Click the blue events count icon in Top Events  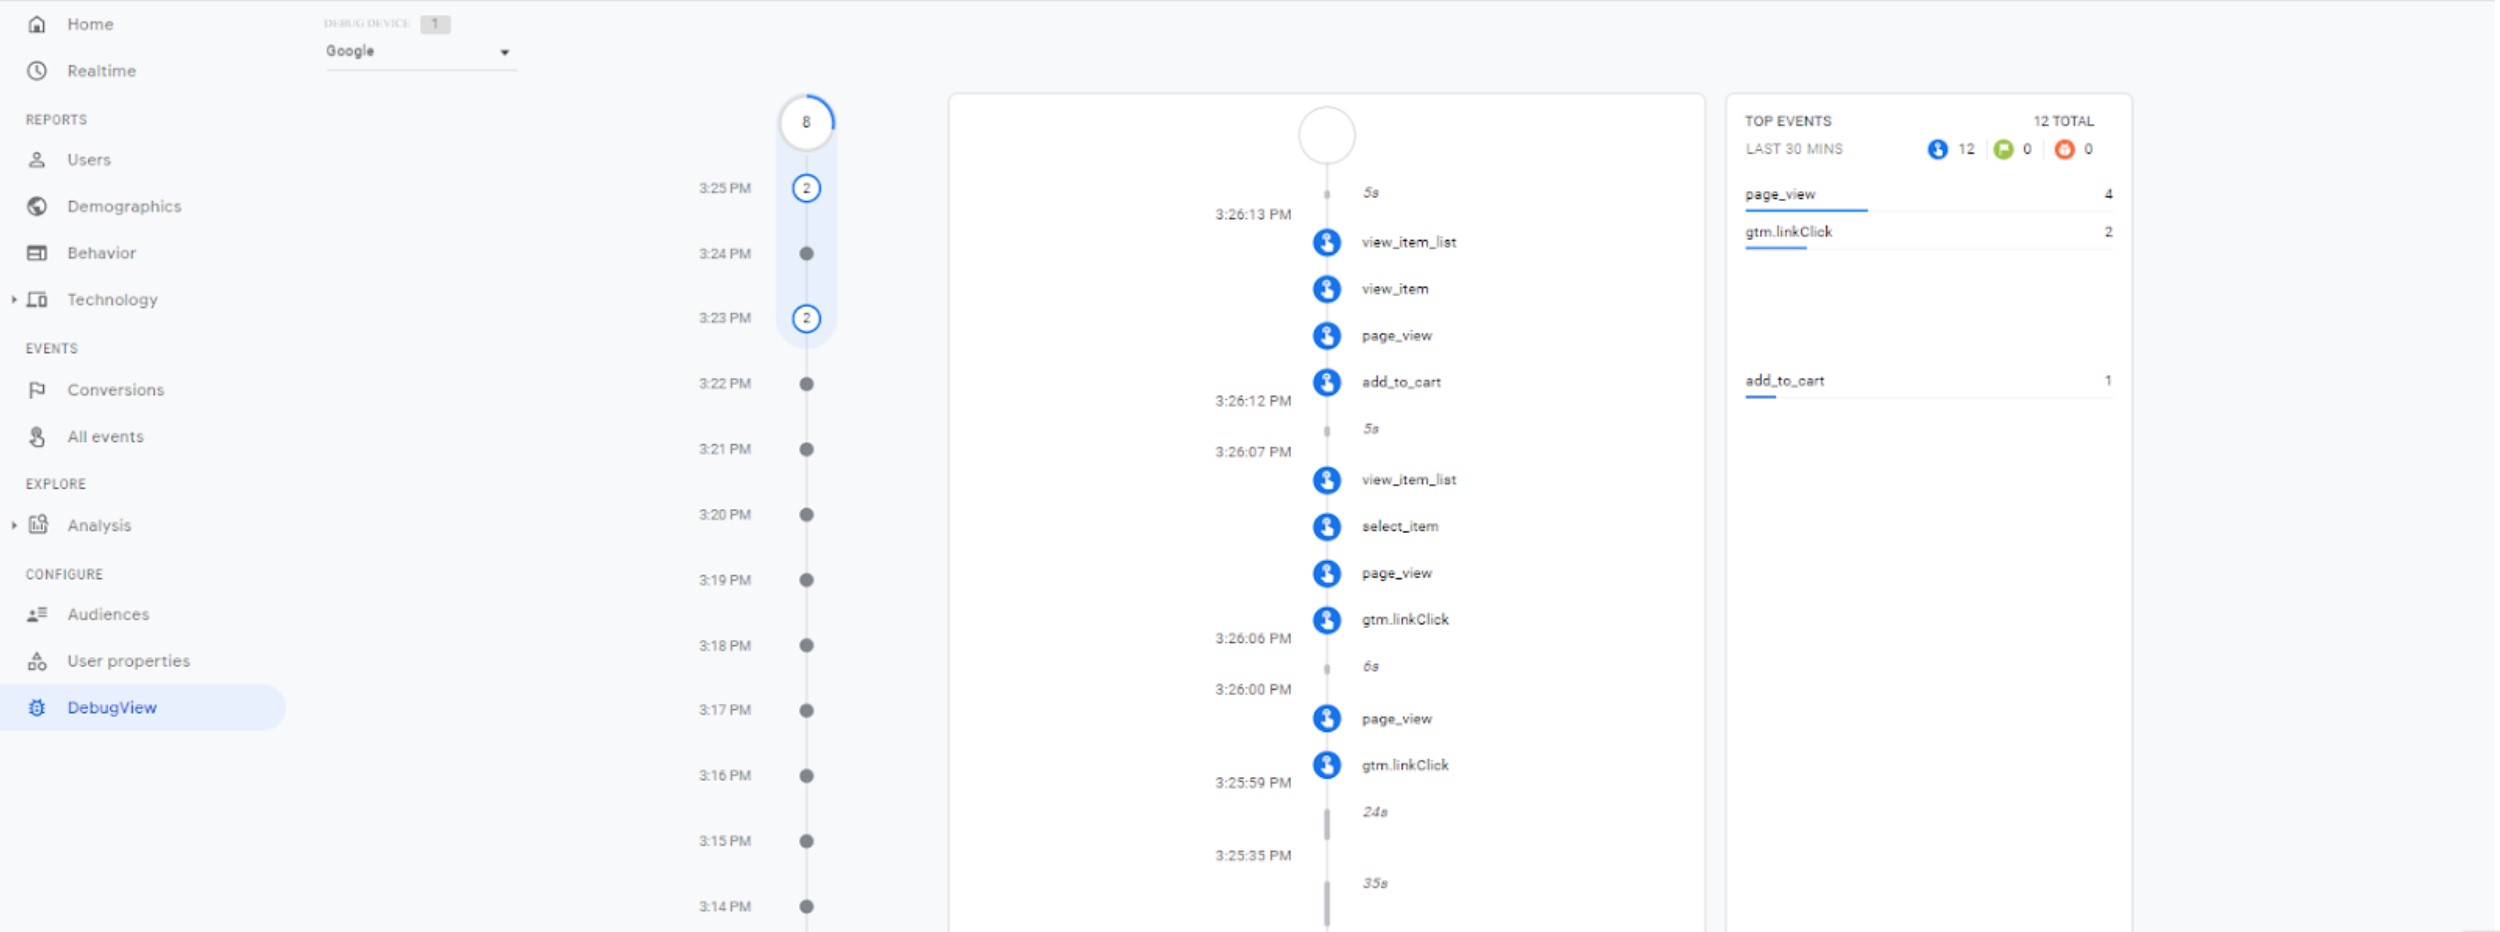click(1937, 149)
